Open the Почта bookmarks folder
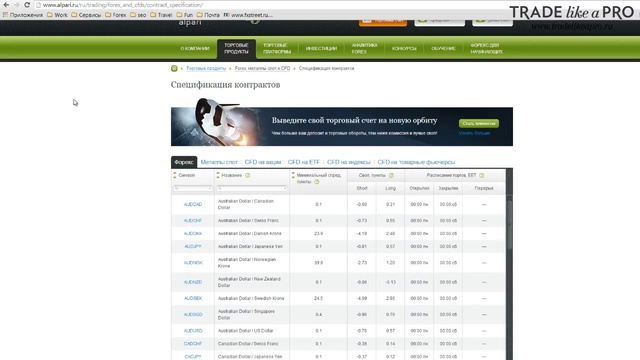640x360 pixels. pos(208,15)
